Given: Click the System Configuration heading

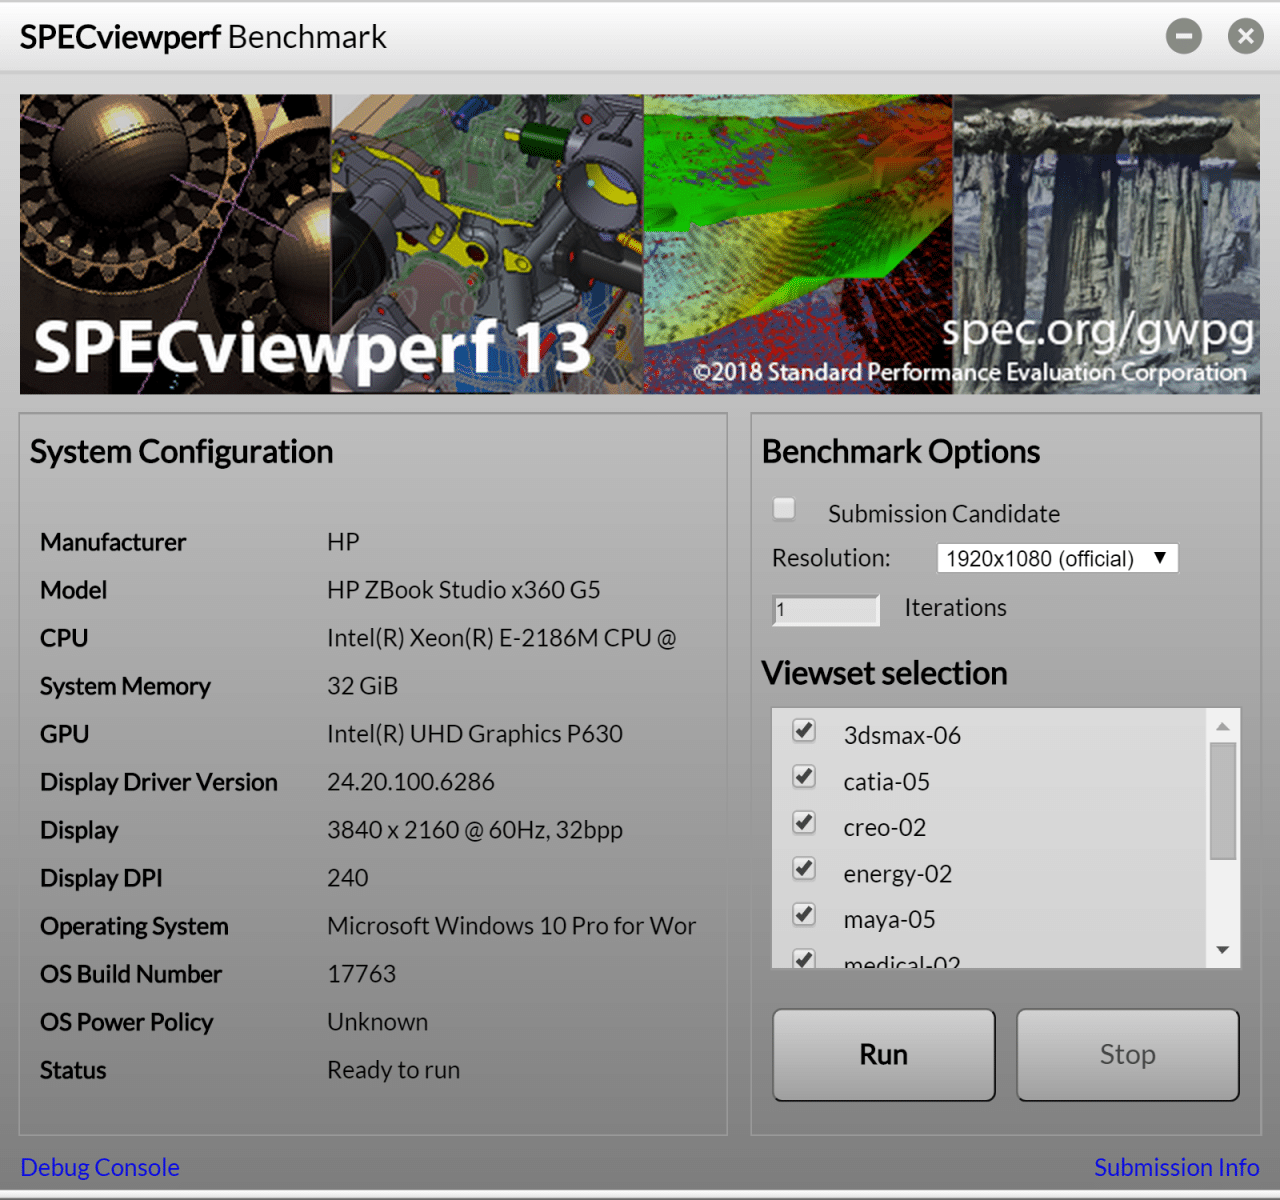Looking at the screenshot, I should (181, 452).
